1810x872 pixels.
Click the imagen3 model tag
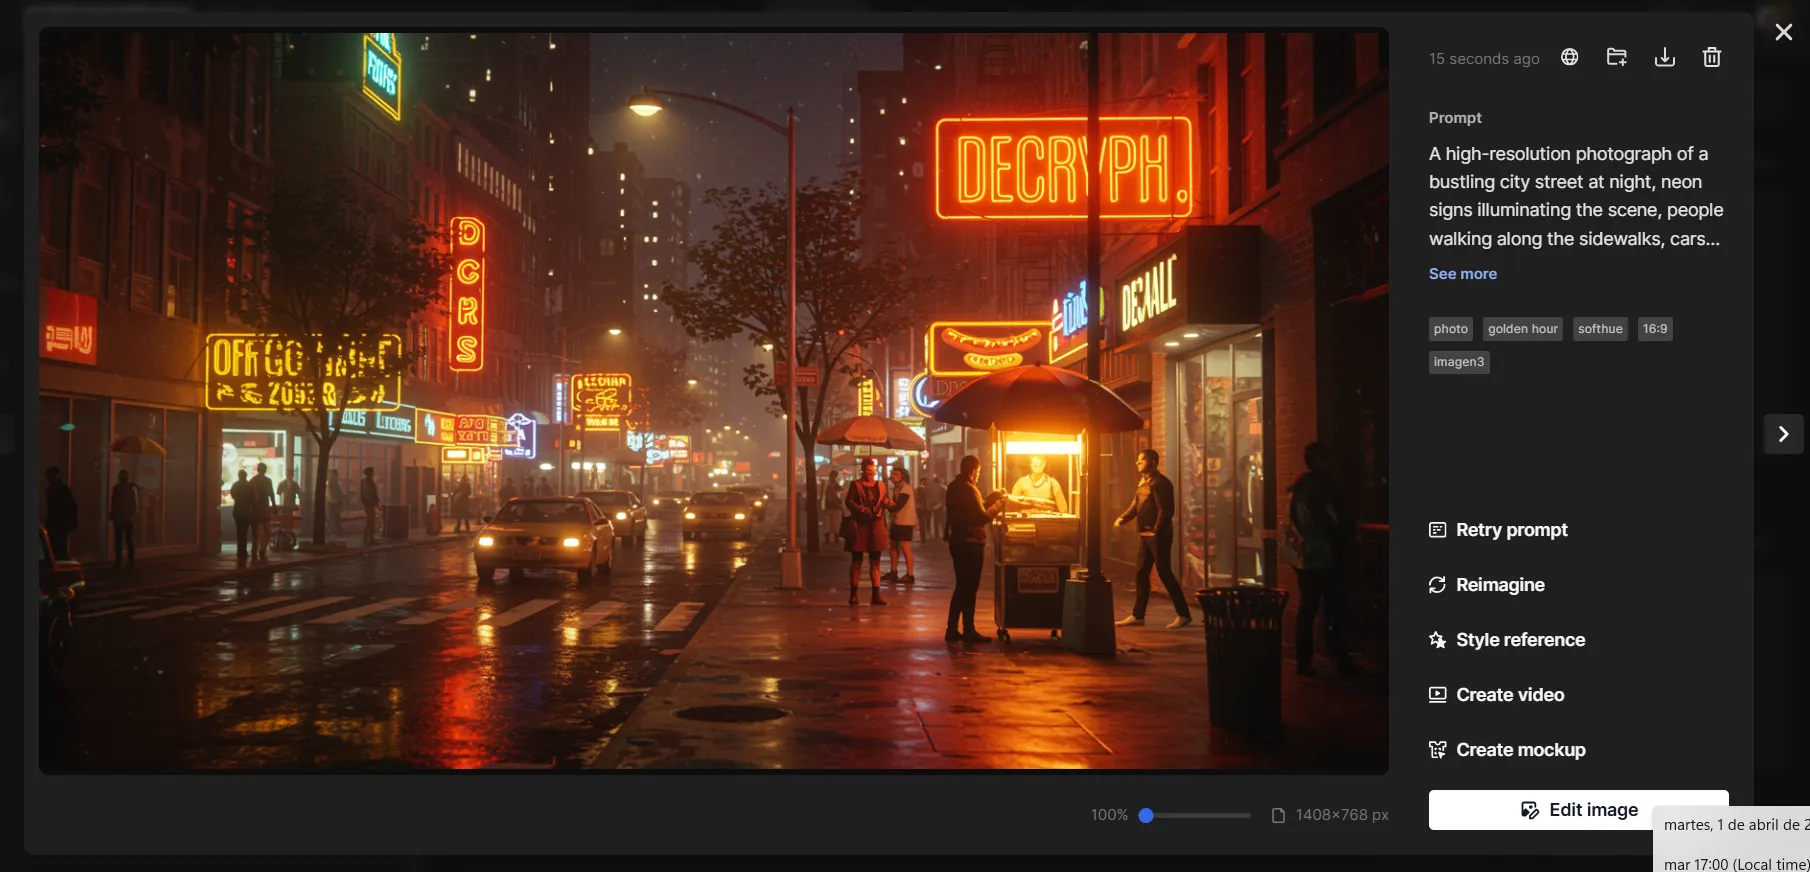tap(1459, 362)
